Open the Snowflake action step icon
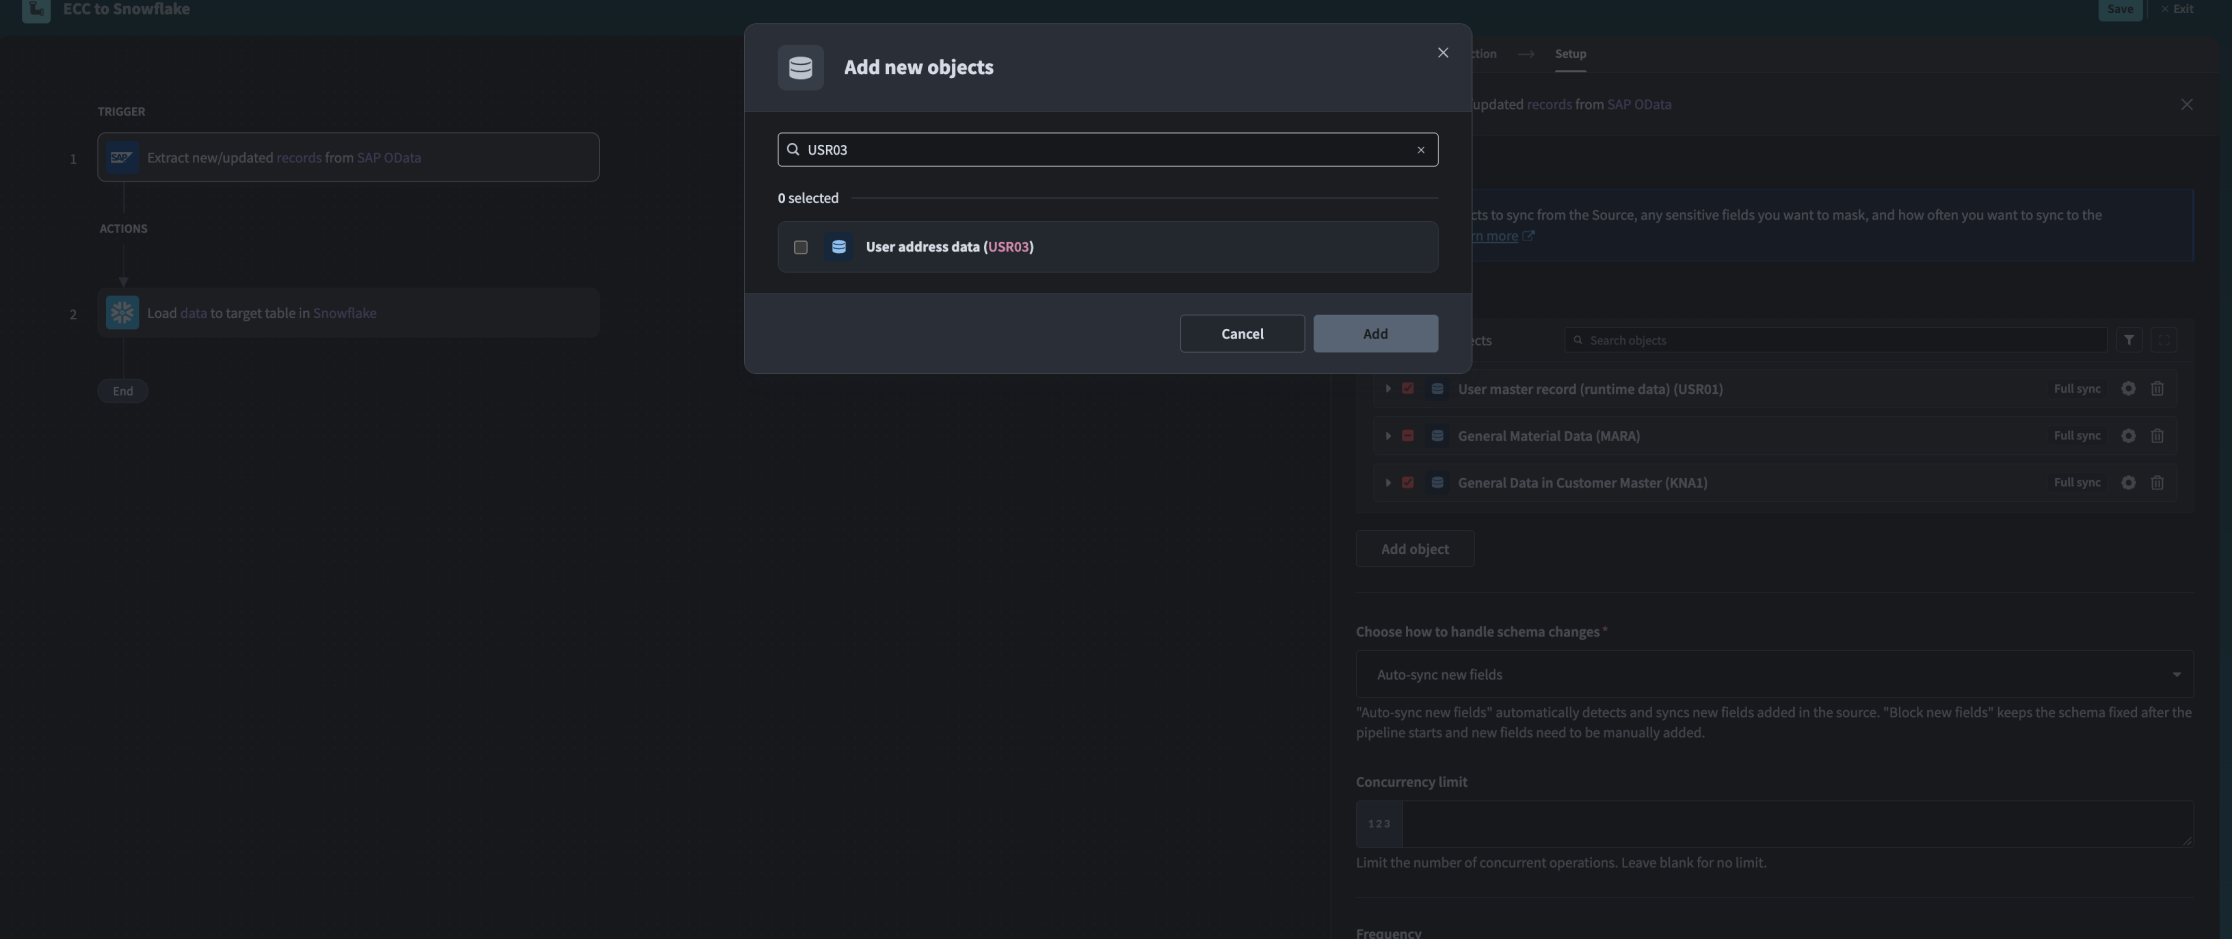The width and height of the screenshot is (2232, 939). 122,313
